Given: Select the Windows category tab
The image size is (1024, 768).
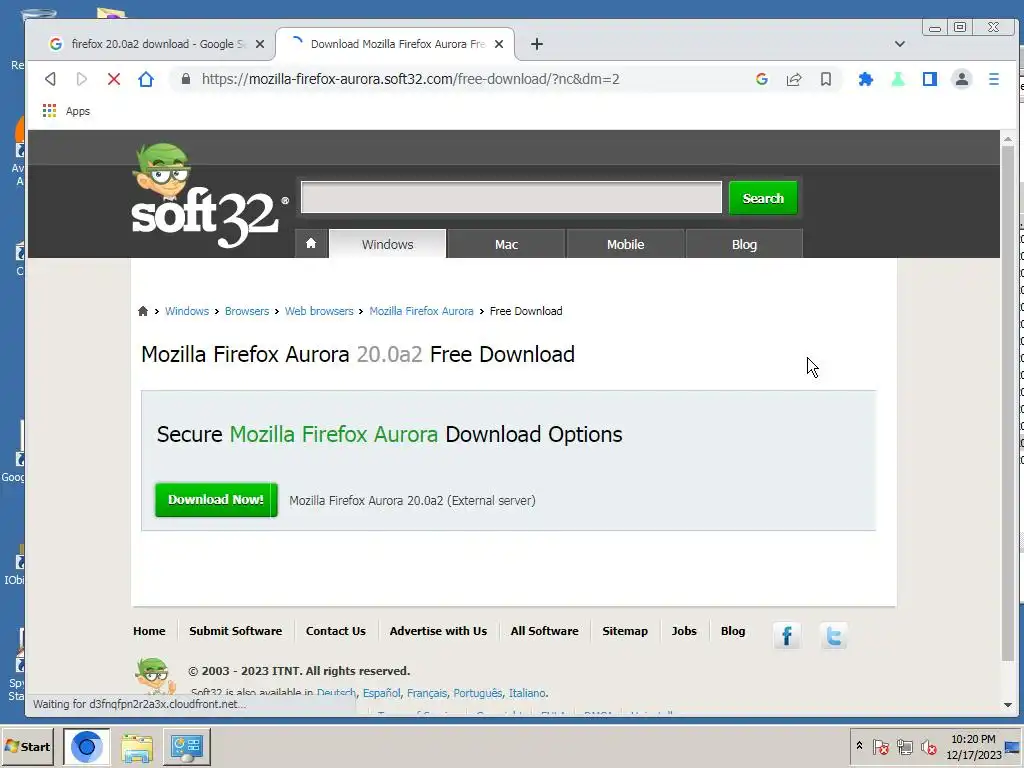Looking at the screenshot, I should 387,244.
